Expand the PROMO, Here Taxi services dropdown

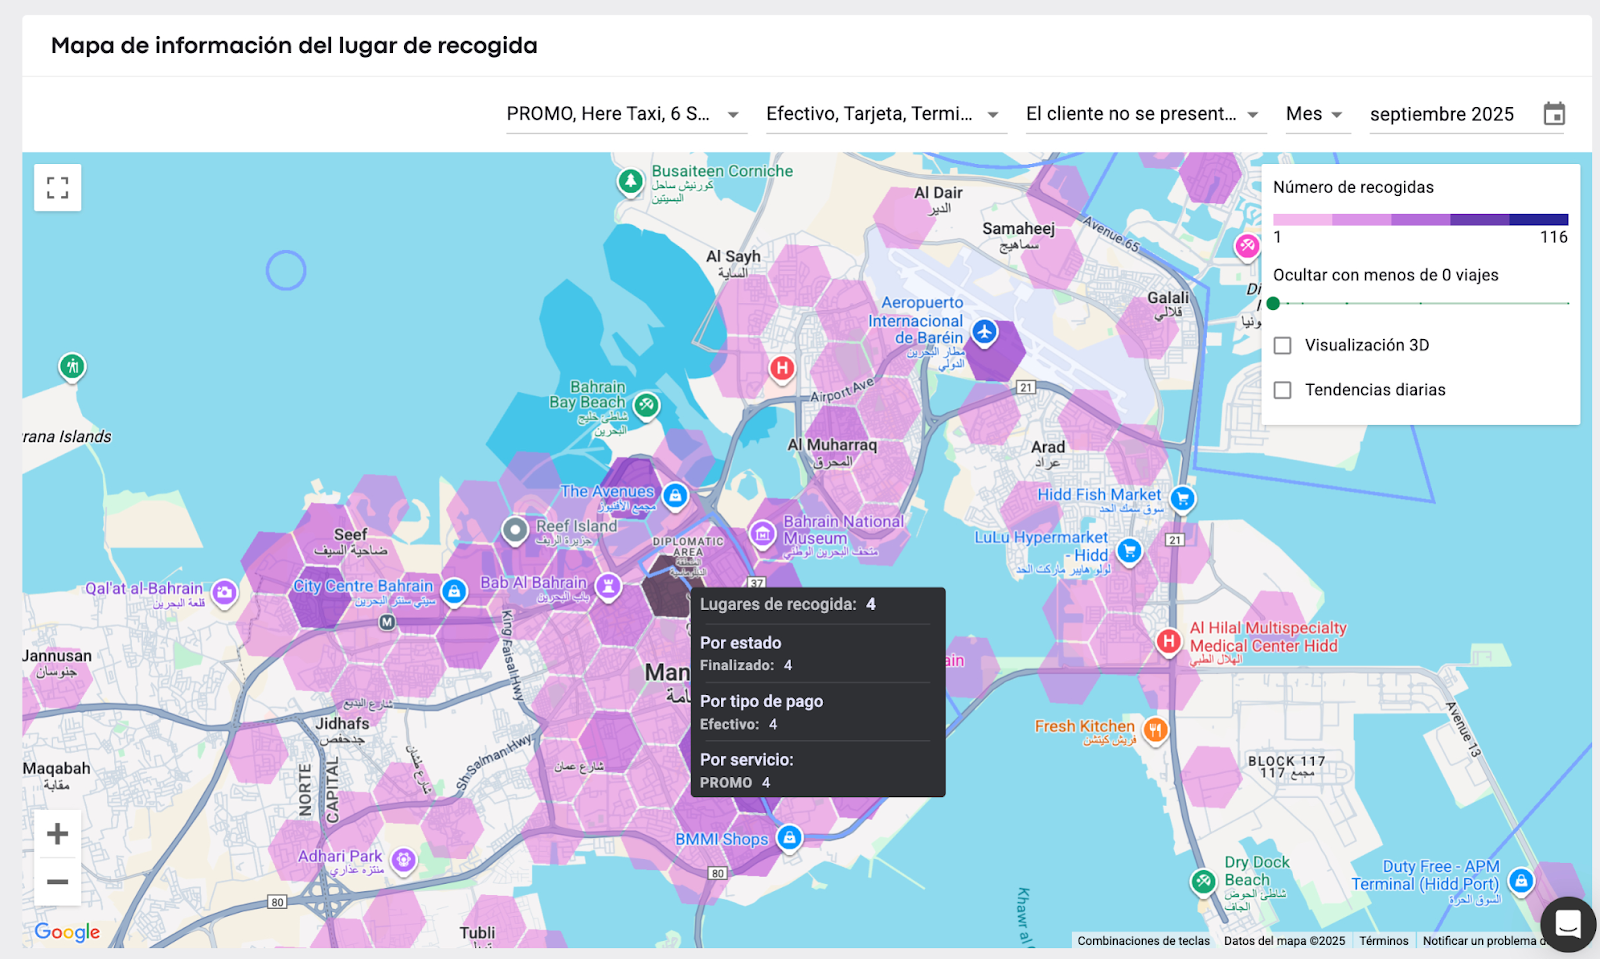pos(624,114)
